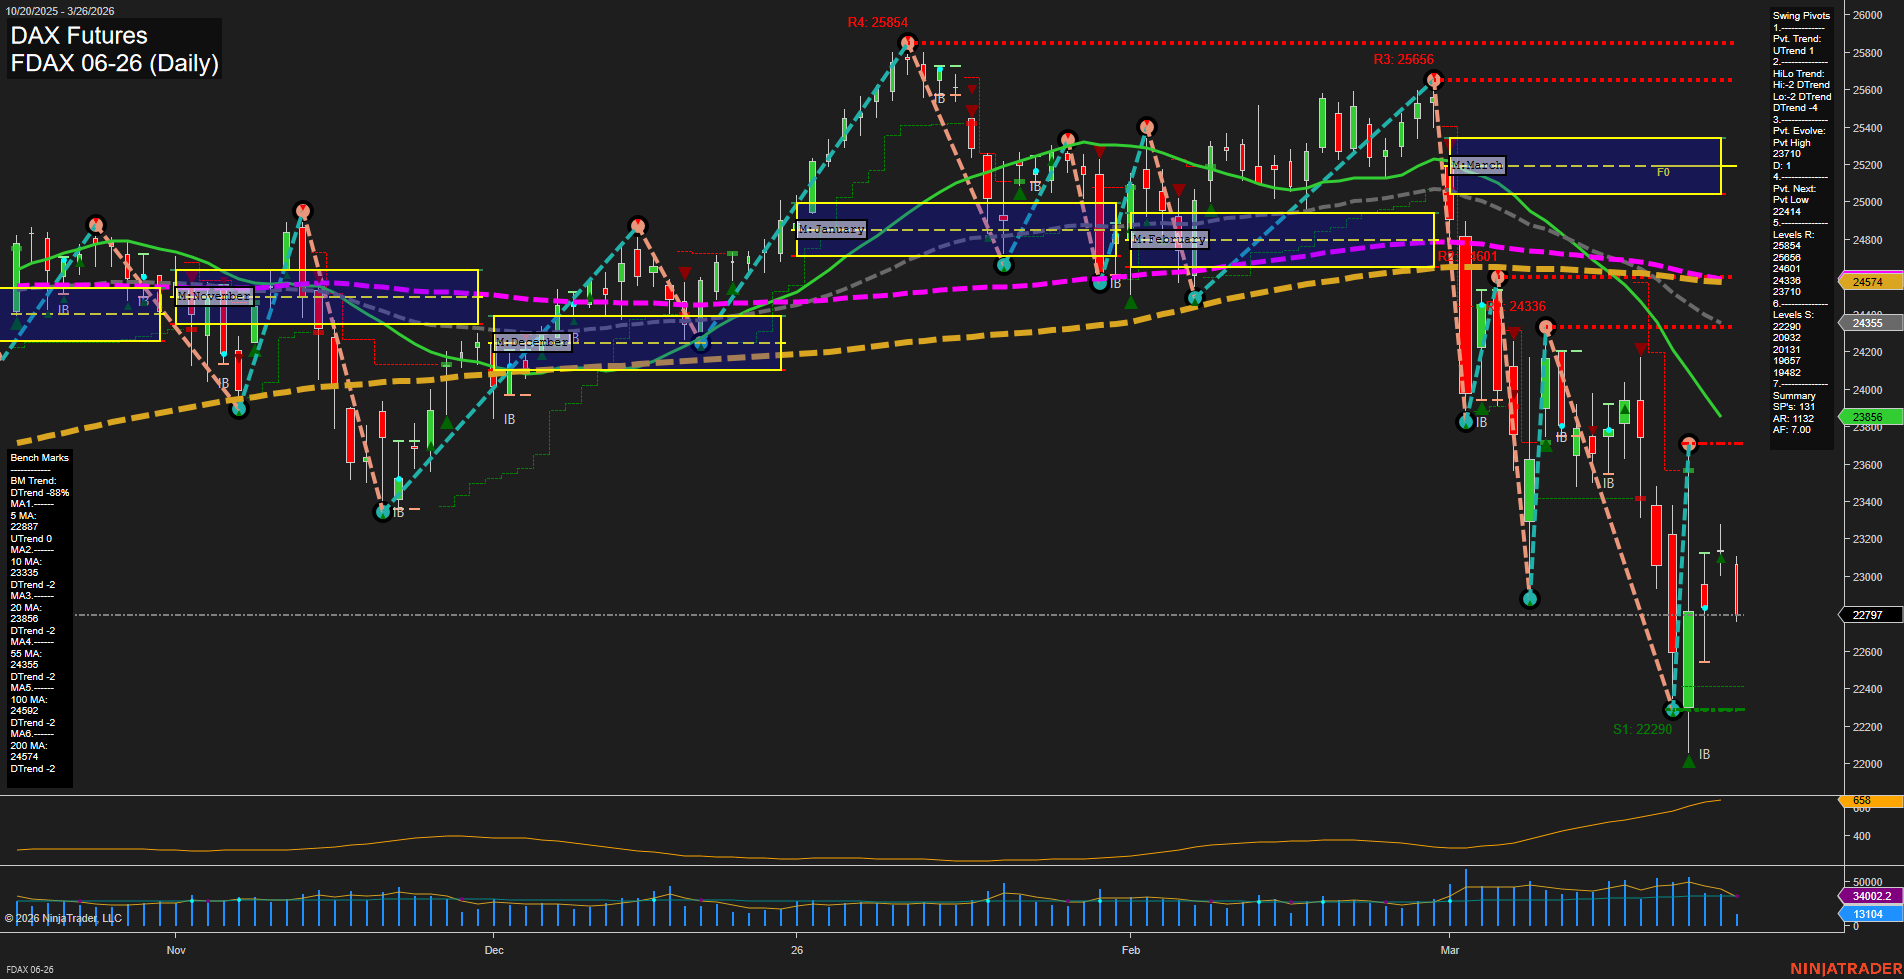Select the R3: 25656 resistance label
Screen dimensions: 1904x979
(x=1403, y=60)
